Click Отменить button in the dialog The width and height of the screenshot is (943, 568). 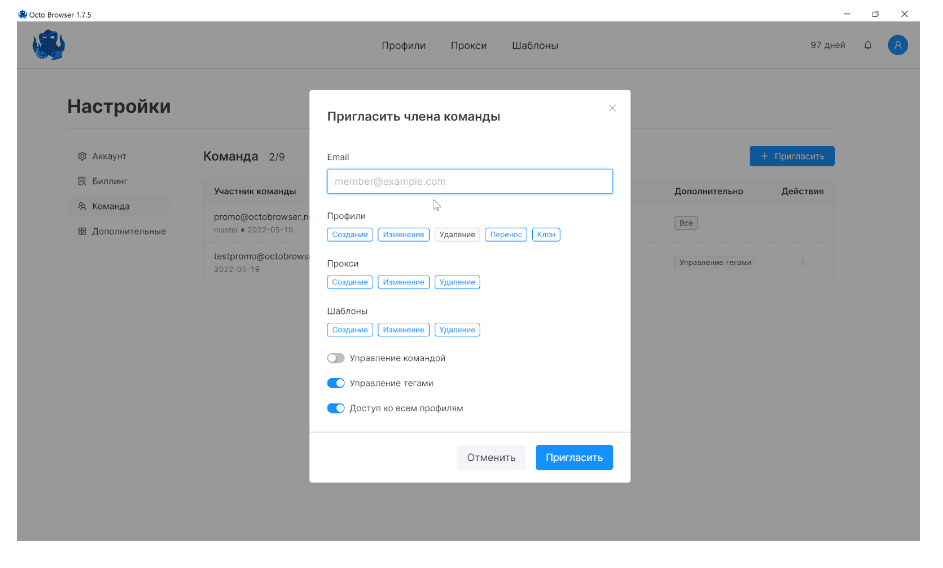pyautogui.click(x=491, y=458)
